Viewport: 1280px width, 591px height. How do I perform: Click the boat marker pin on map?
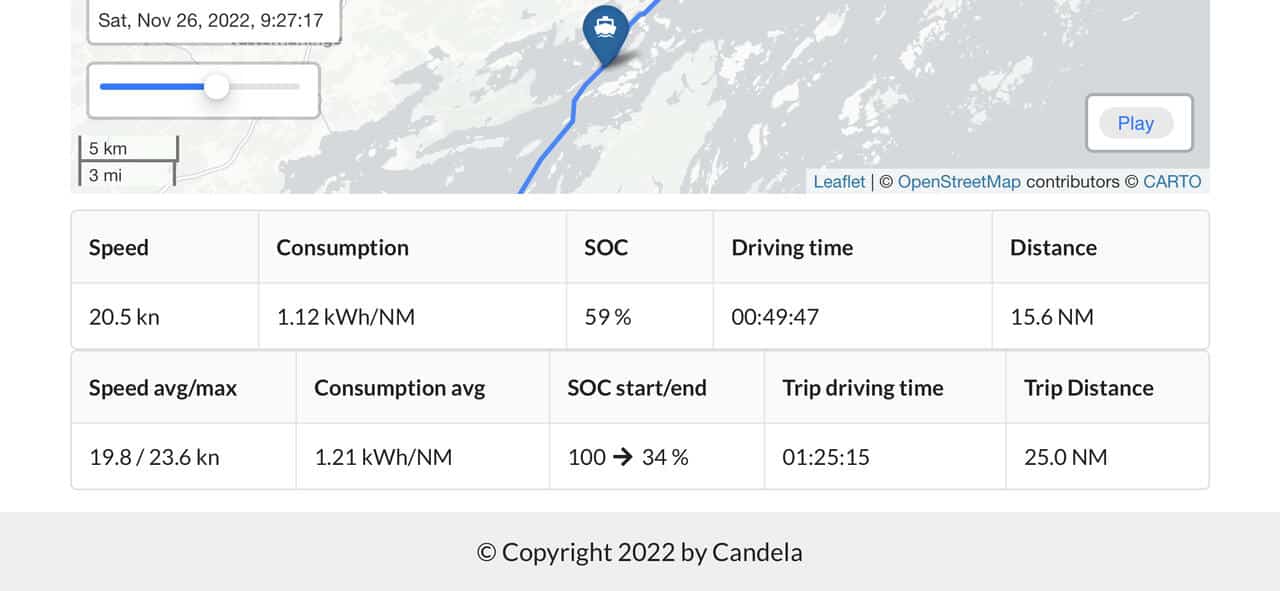[605, 31]
